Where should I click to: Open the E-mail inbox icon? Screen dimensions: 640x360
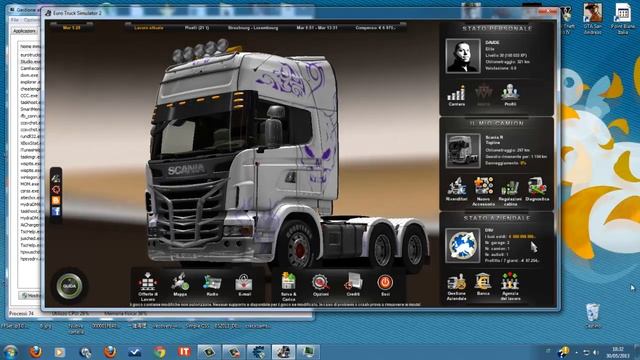click(x=244, y=284)
